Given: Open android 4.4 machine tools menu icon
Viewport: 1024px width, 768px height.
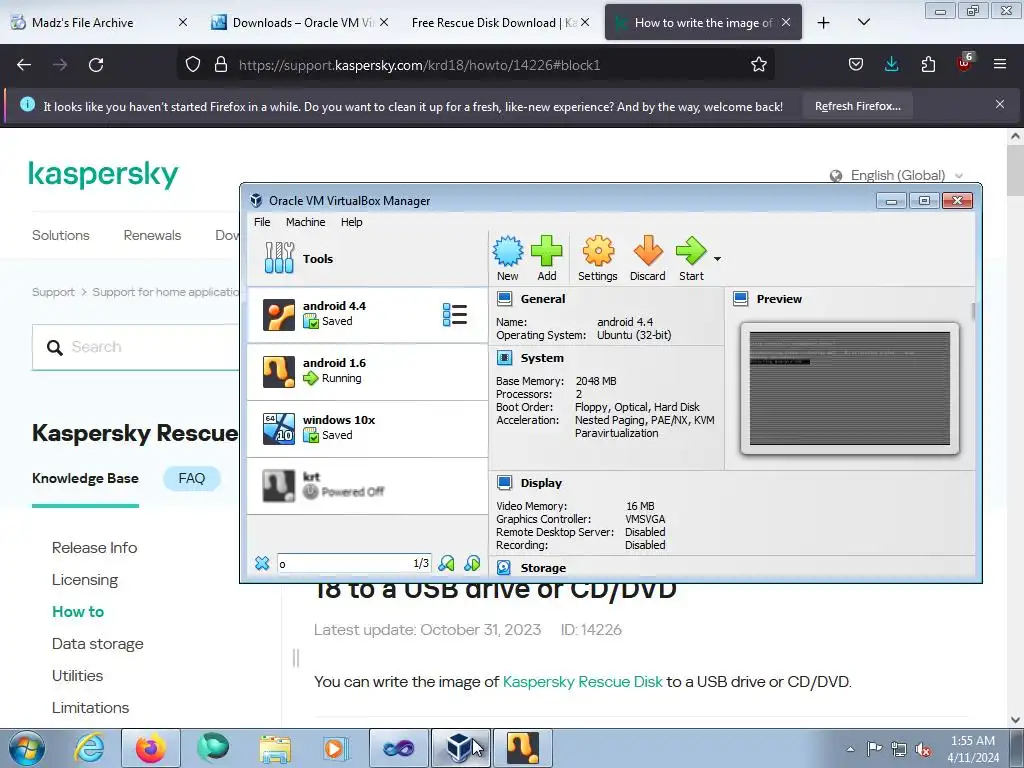Looking at the screenshot, I should tap(455, 315).
